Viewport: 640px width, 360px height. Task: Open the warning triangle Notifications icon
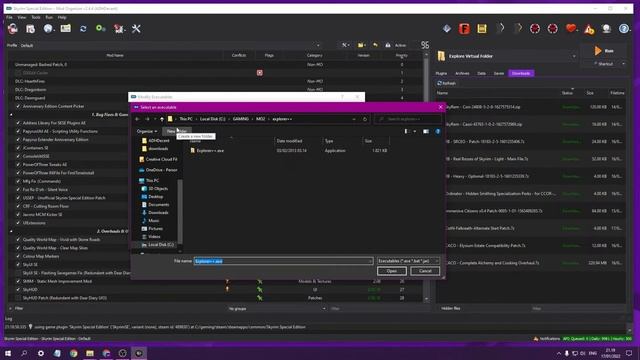(x=589, y=29)
